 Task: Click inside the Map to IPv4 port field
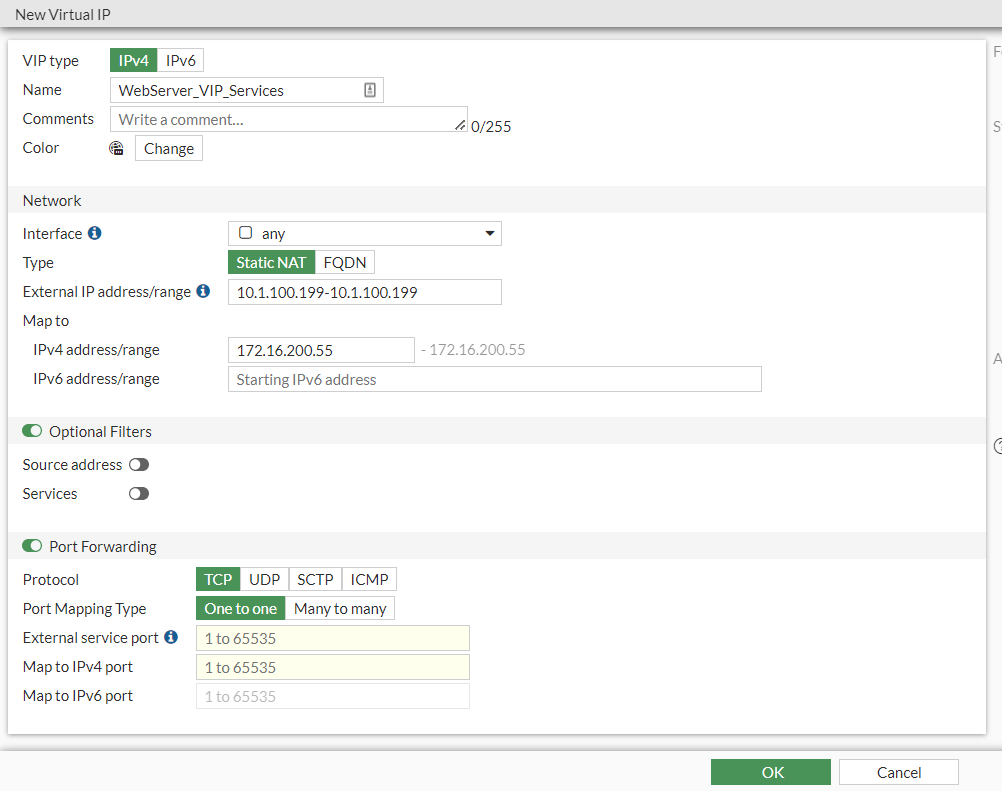(x=333, y=667)
